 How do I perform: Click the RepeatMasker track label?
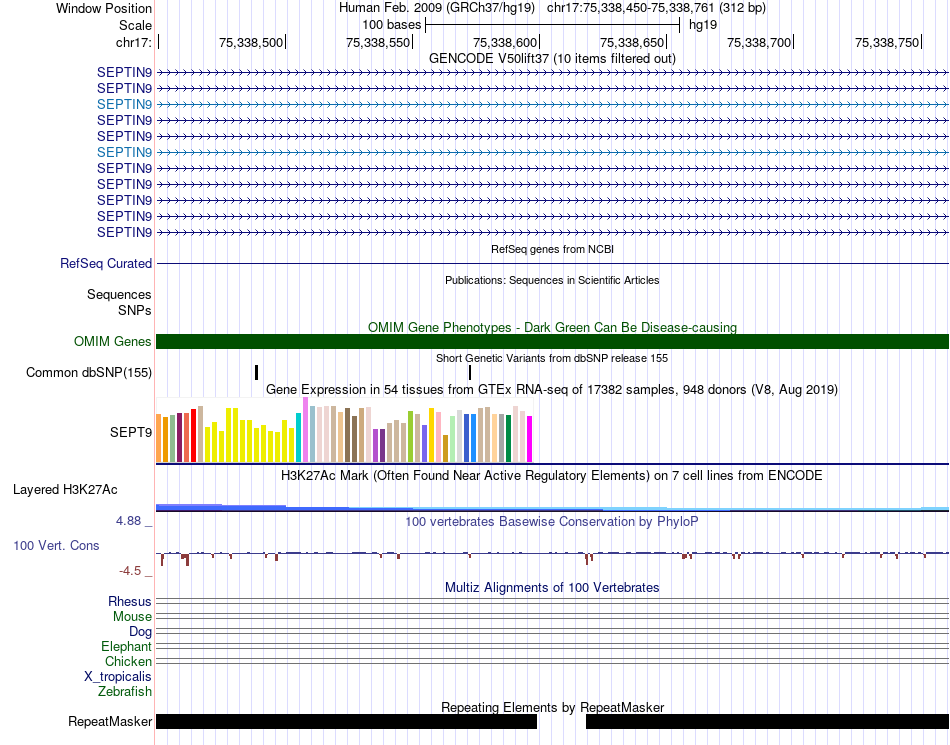tap(110, 721)
